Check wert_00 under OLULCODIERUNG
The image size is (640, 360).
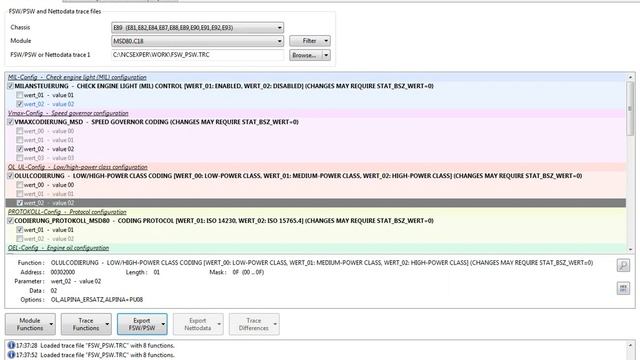[20, 185]
